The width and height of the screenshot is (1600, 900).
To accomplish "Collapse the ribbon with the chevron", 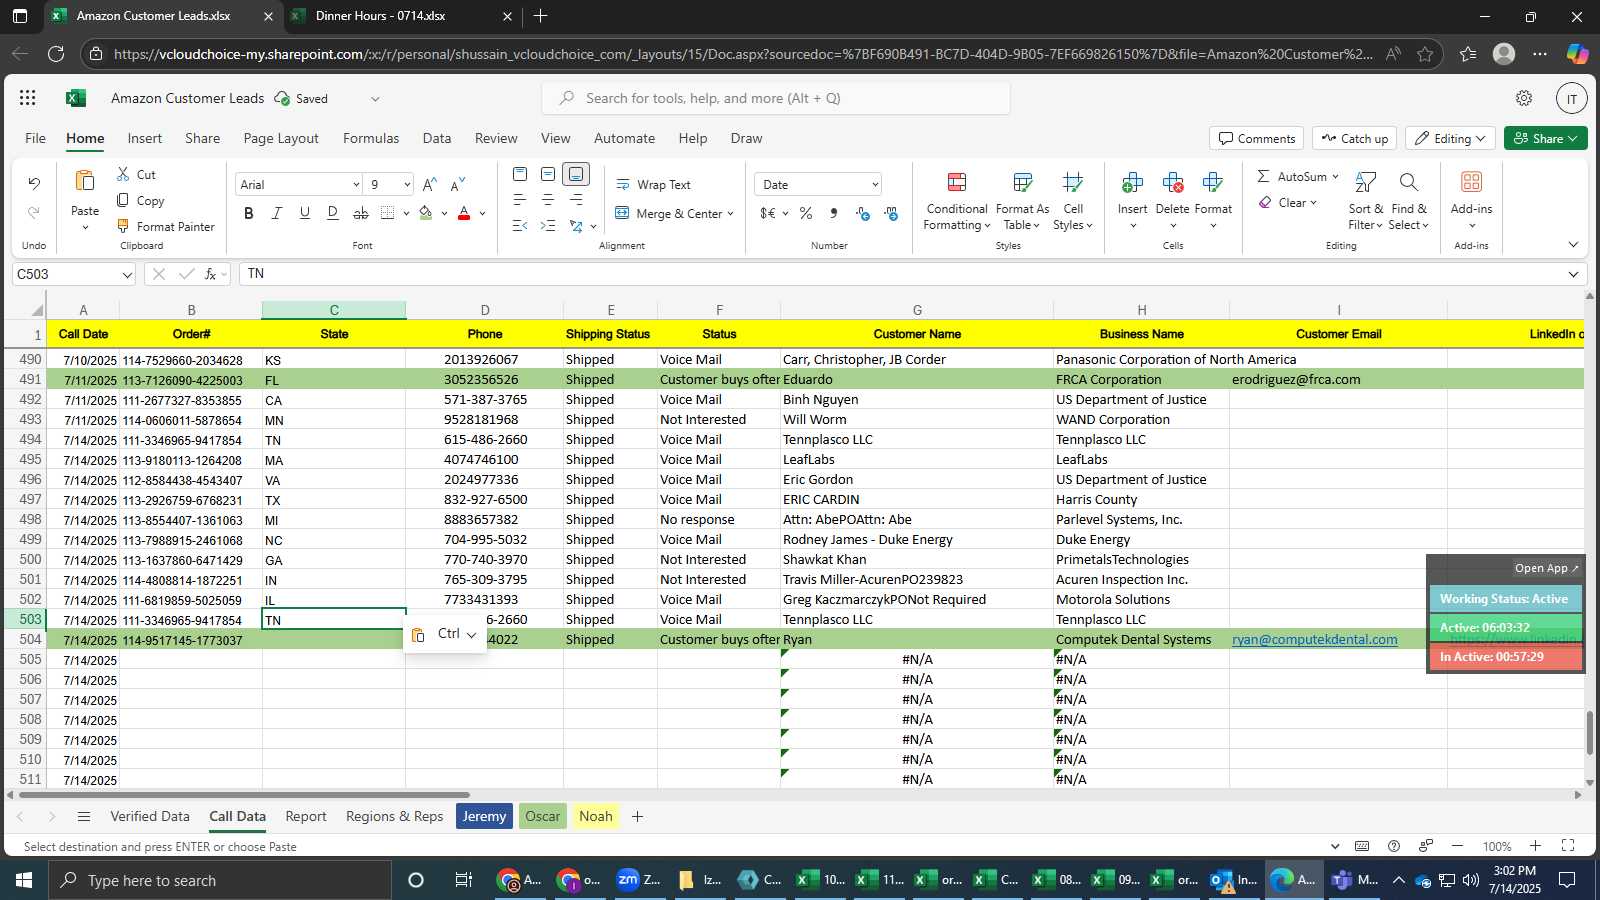I will pyautogui.click(x=1573, y=245).
